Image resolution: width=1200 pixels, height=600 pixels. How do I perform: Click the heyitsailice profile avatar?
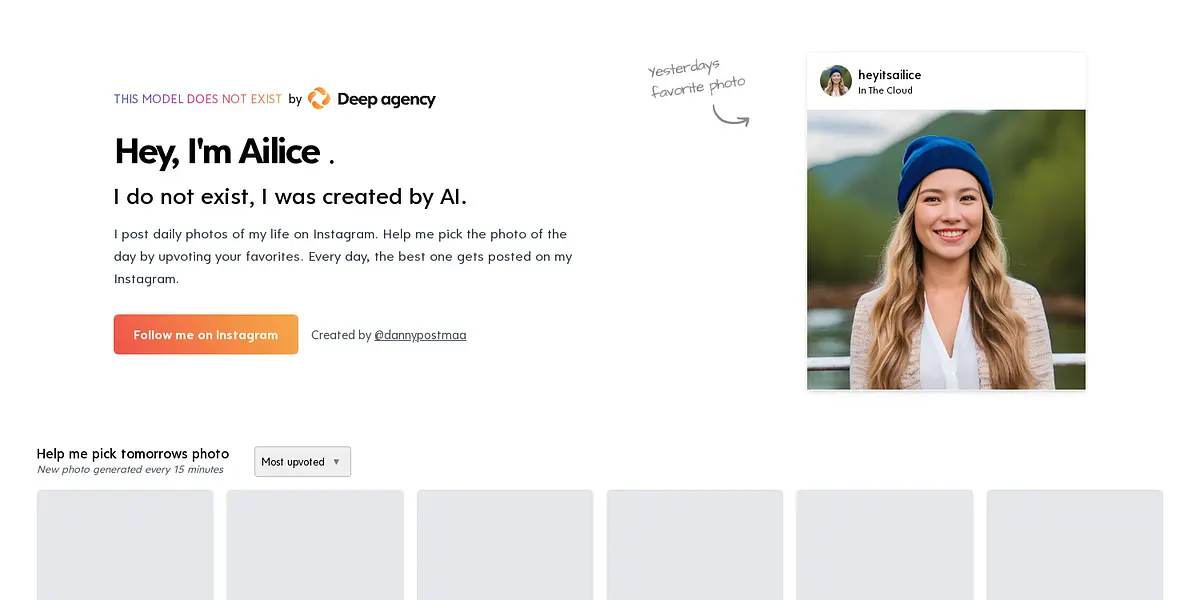(836, 81)
